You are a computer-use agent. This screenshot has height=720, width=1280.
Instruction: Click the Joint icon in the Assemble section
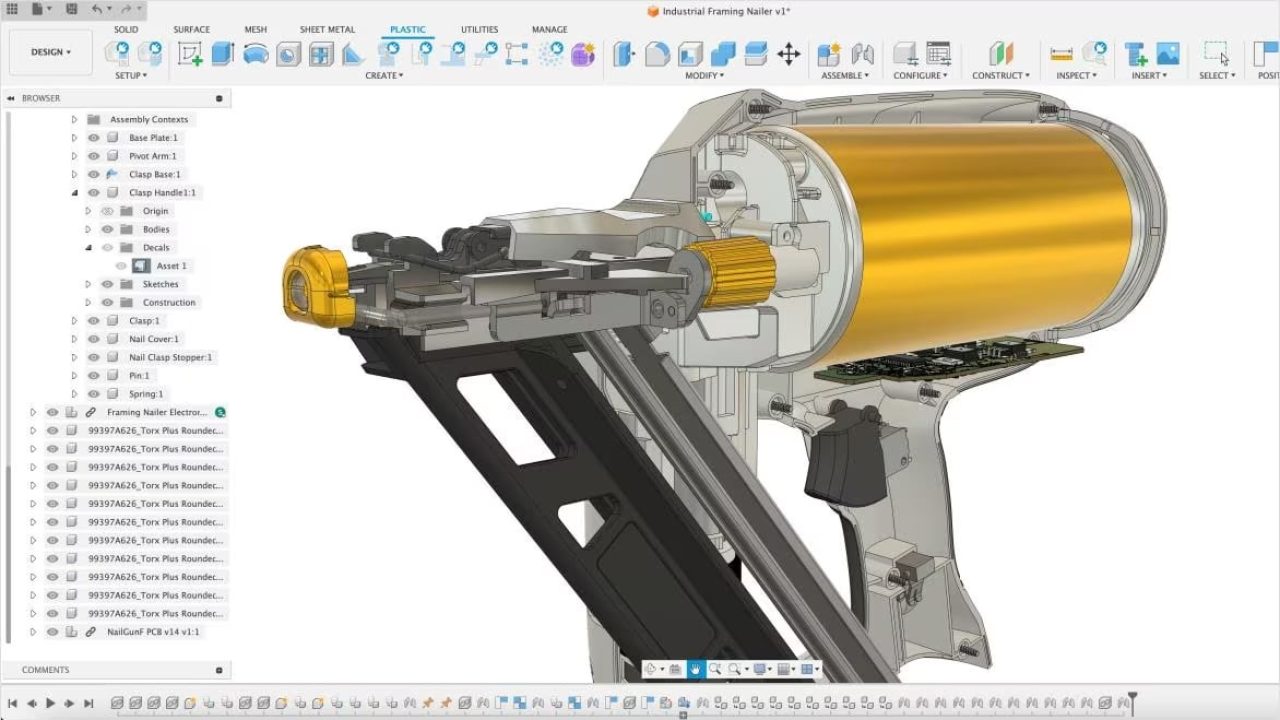[861, 53]
